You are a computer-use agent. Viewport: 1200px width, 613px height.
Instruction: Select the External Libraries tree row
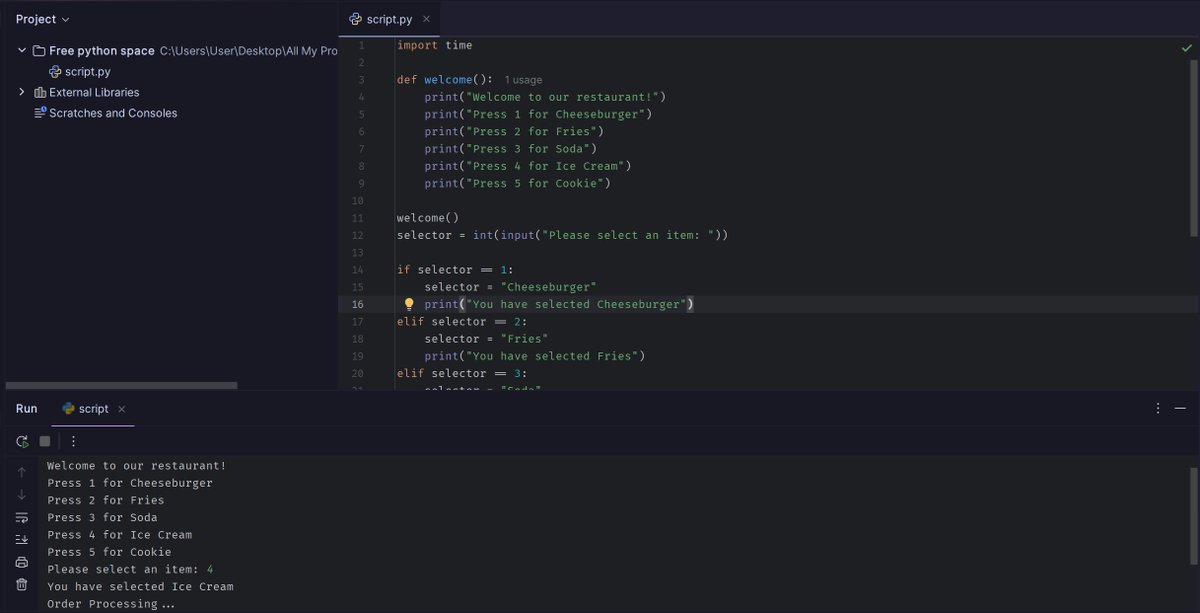[94, 92]
